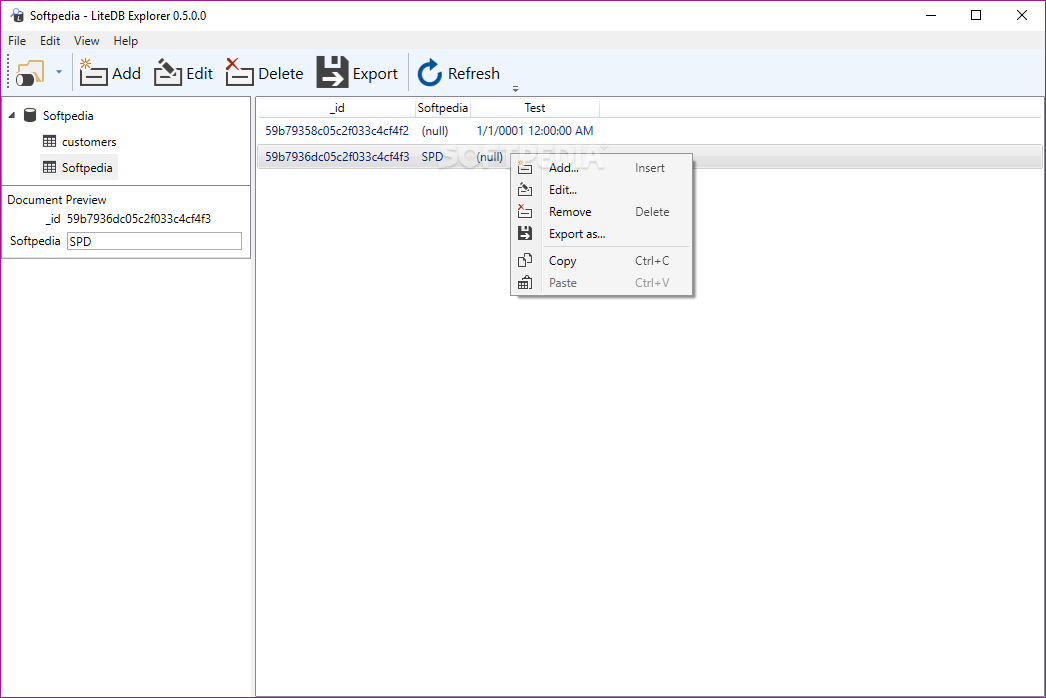
Task: Click the (null) Softpedia cell in first row
Action: 435,131
